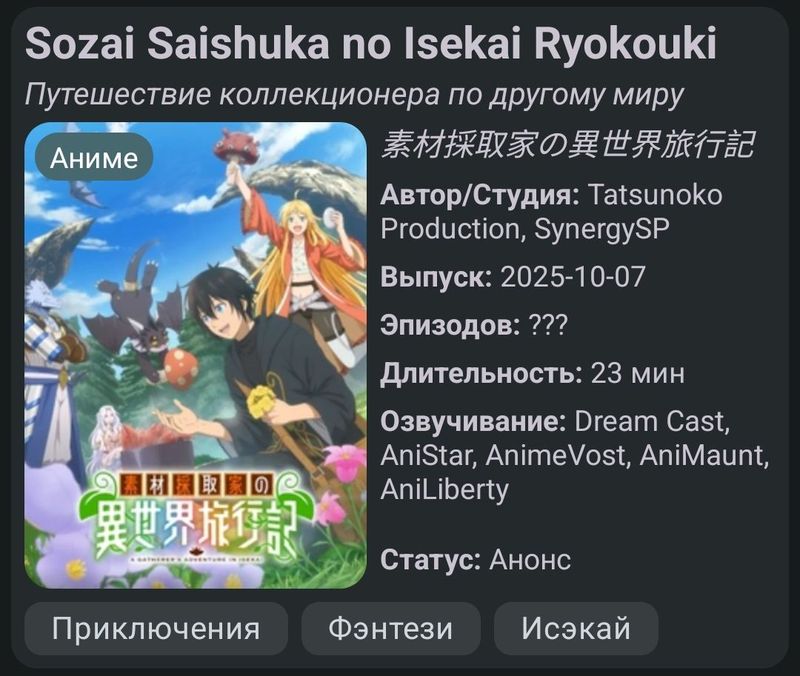The width and height of the screenshot is (800, 676).
Task: Click the SynergySP studio name
Action: pos(602,229)
